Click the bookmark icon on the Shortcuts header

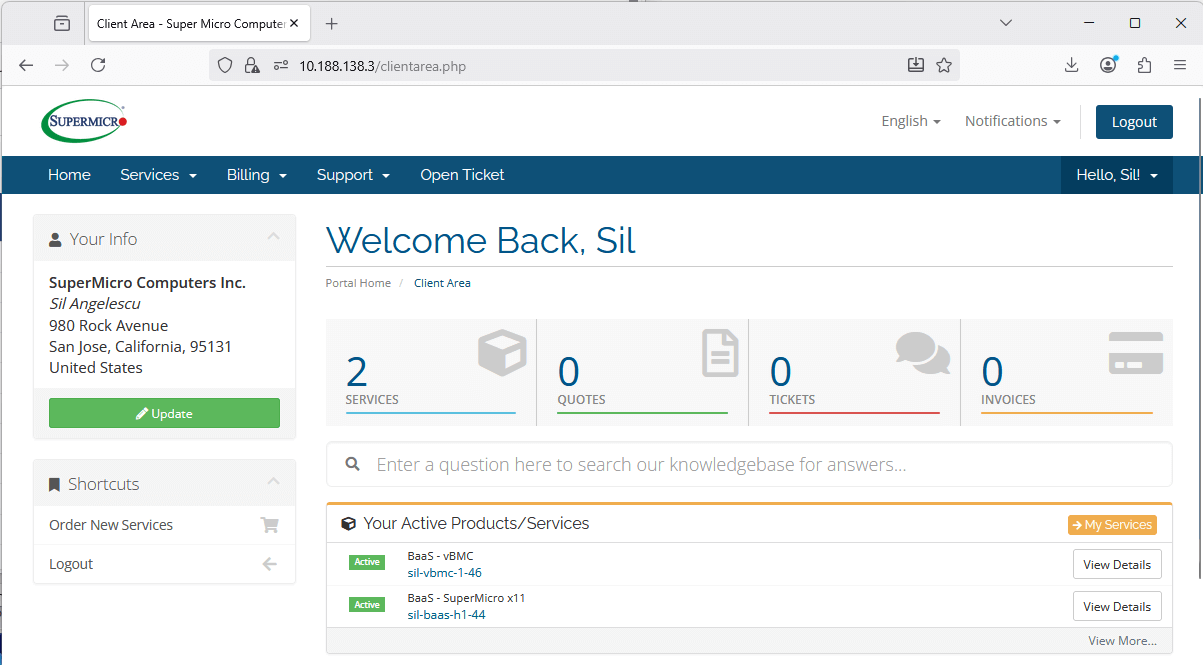54,483
